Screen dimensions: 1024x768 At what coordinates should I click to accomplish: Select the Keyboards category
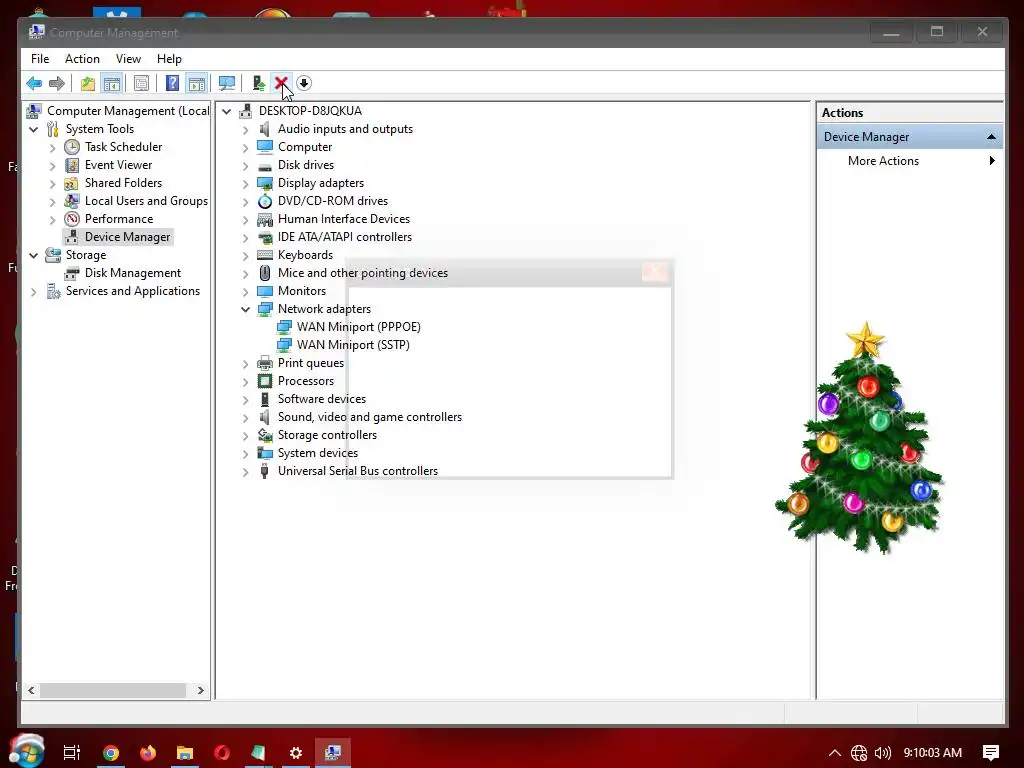[305, 255]
